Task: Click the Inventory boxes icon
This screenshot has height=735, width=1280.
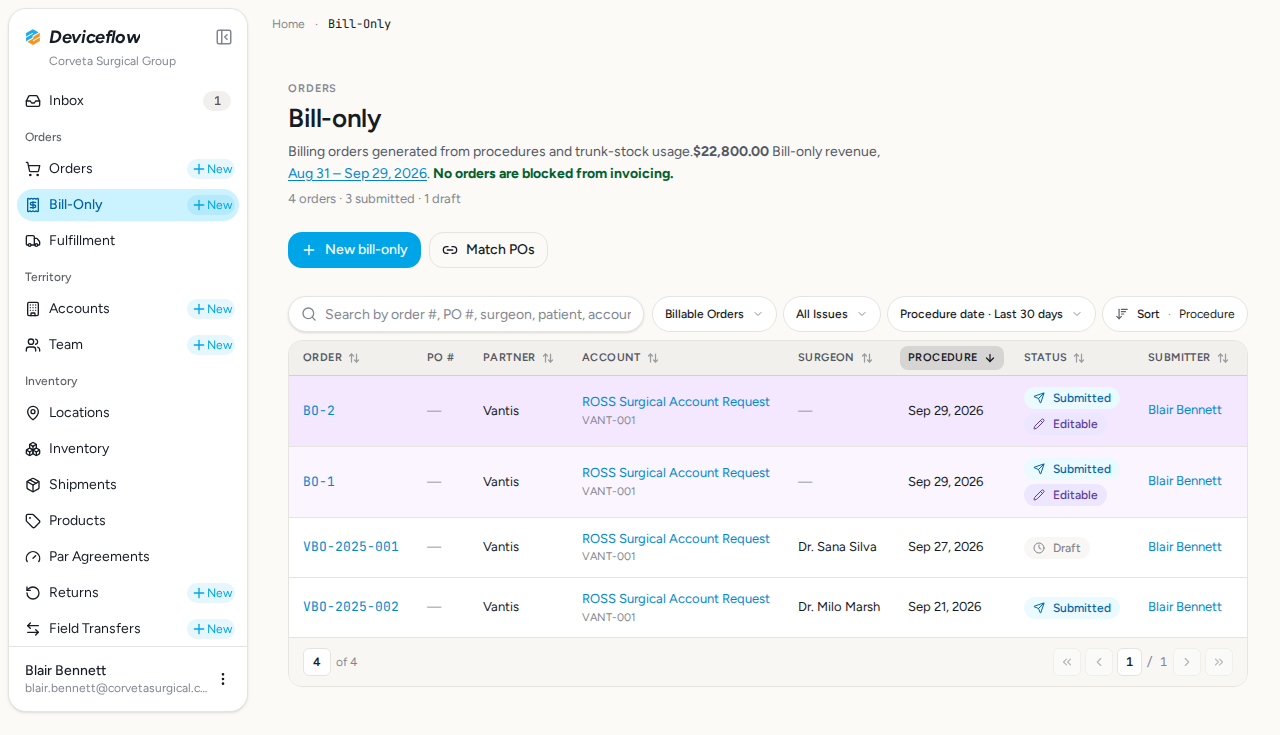Action: coord(33,449)
